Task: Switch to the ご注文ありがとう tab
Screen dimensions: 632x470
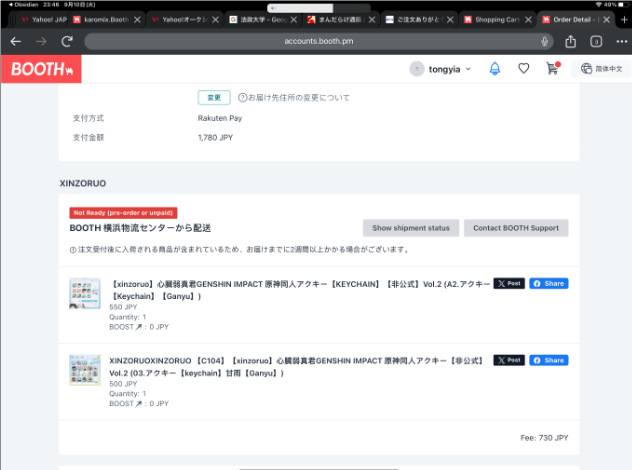Action: (414, 19)
